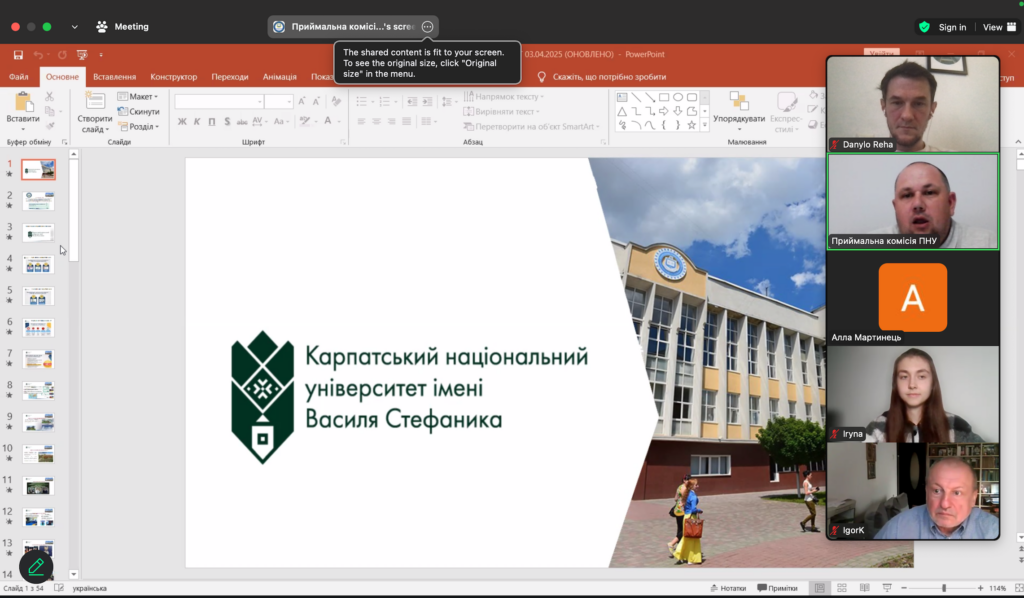Image resolution: width=1024 pixels, height=598 pixels.
Task: Click the Скинути reset button
Action: [138, 112]
